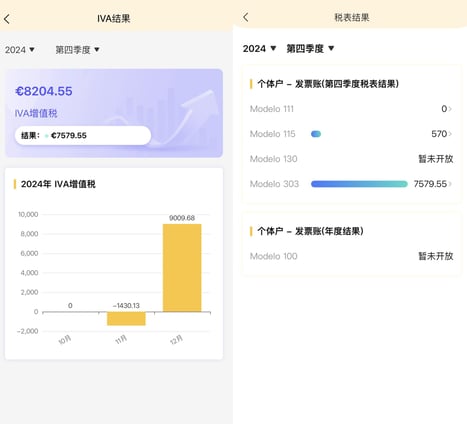The image size is (467, 424).
Task: Open 第四季度 quarter dropdown on IVA结果
Action: 77,50
